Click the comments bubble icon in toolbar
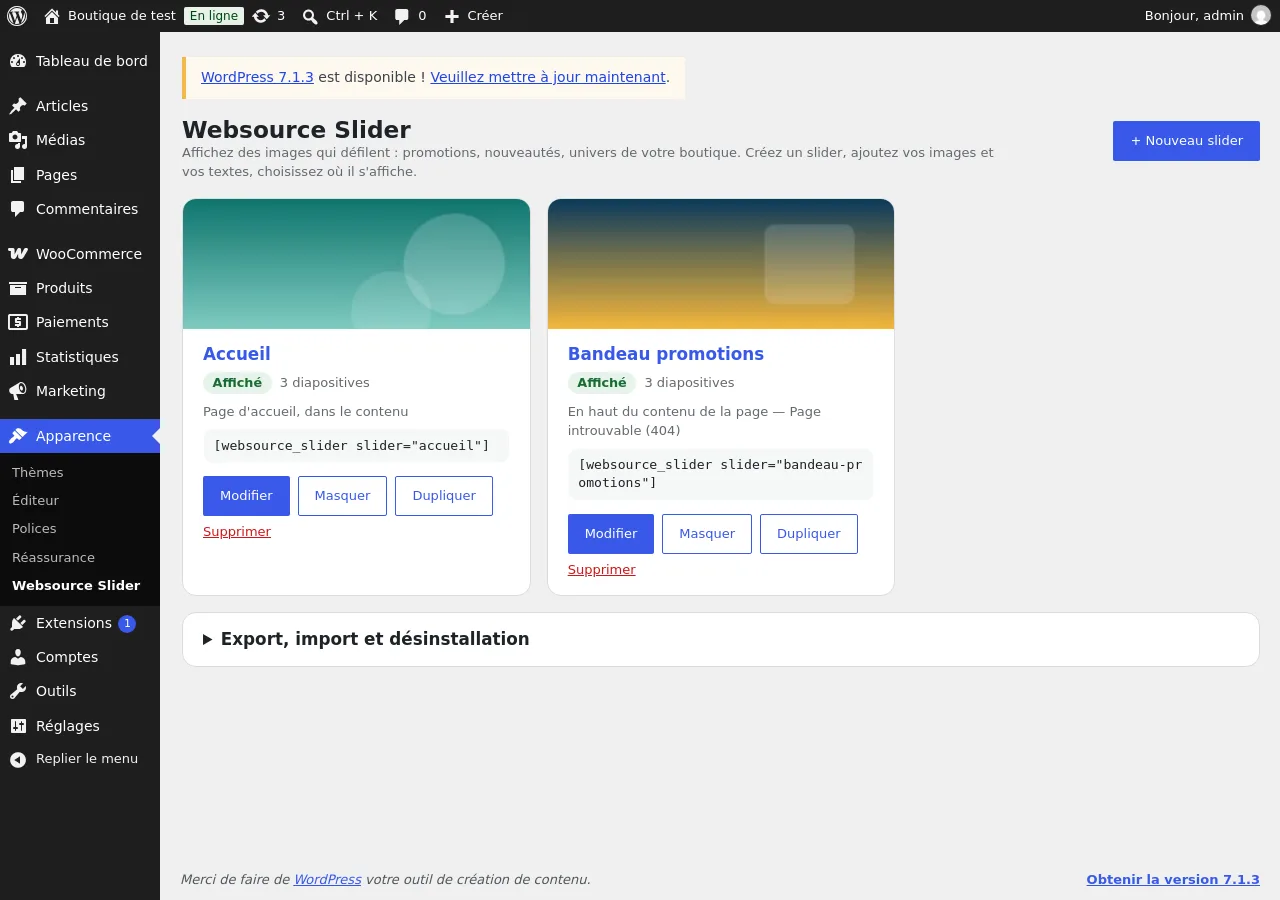1280x900 pixels. 402,16
